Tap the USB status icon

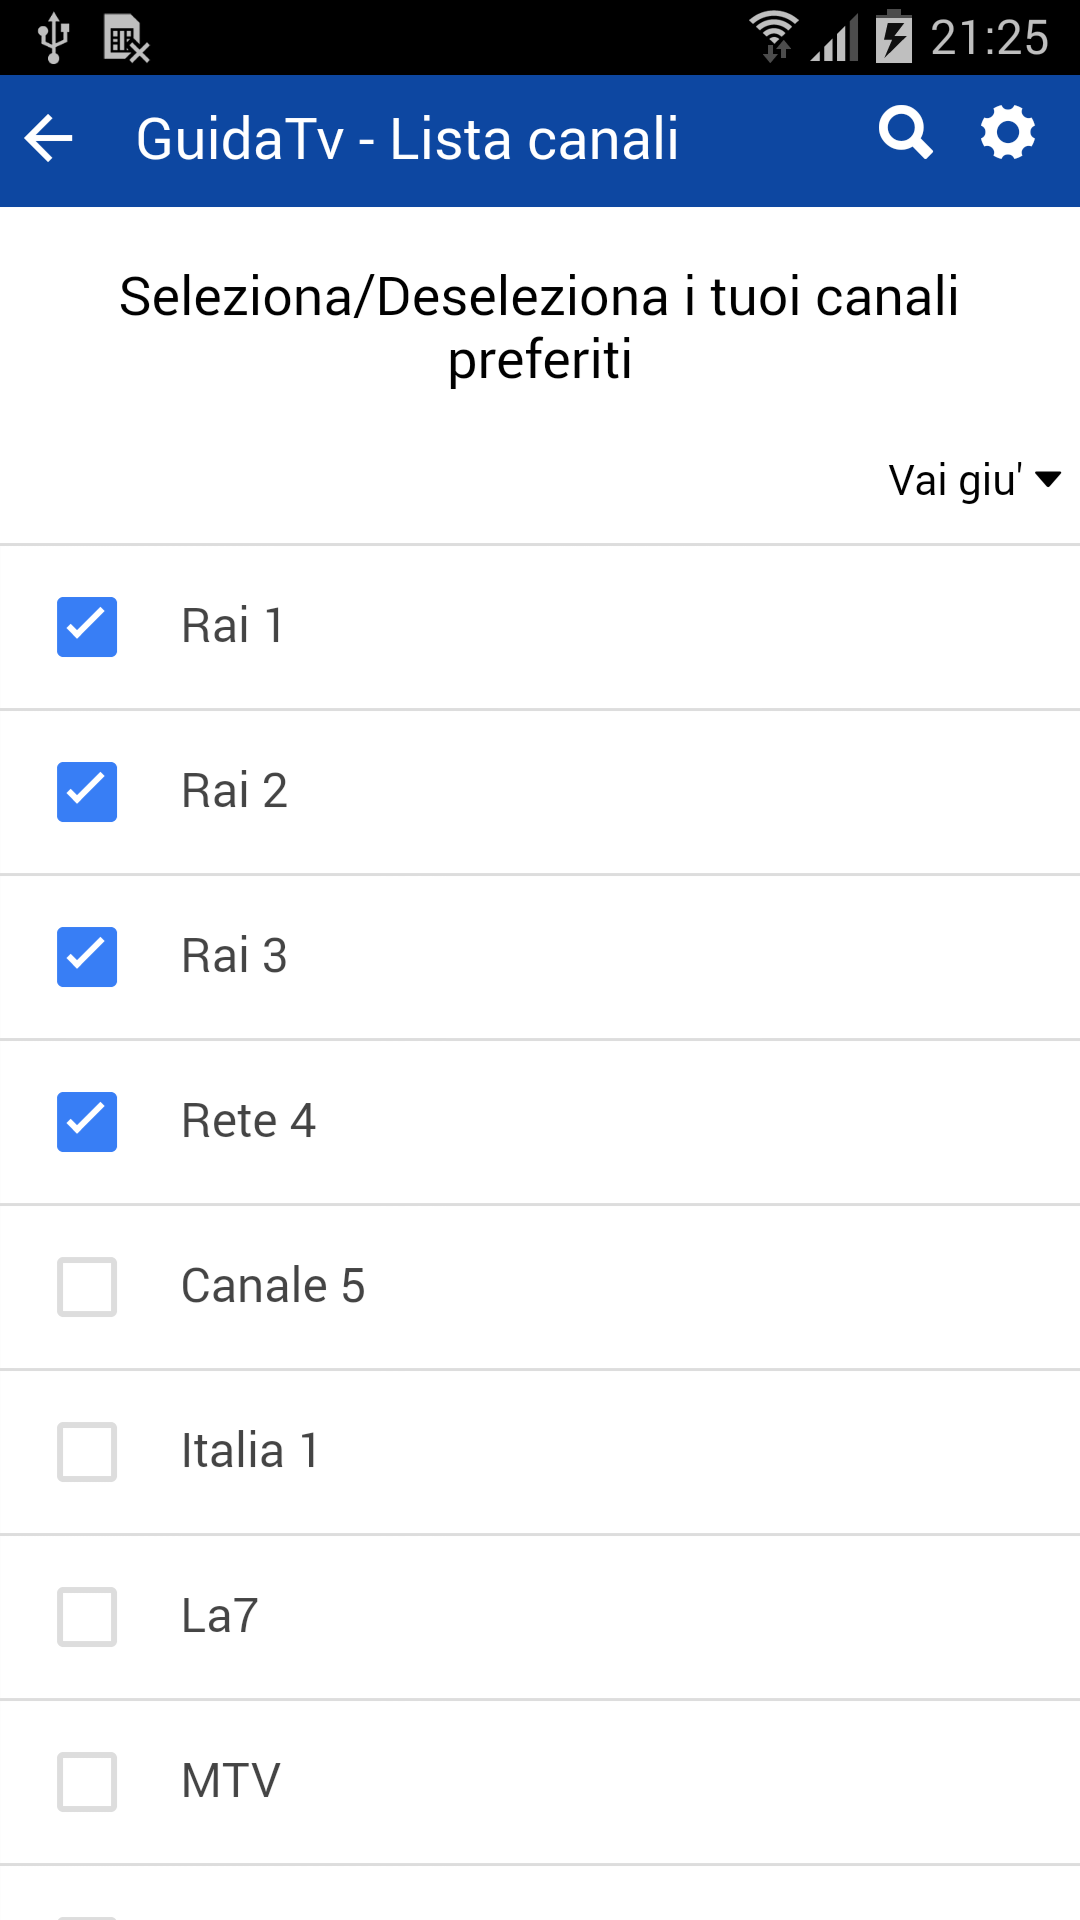(x=53, y=38)
